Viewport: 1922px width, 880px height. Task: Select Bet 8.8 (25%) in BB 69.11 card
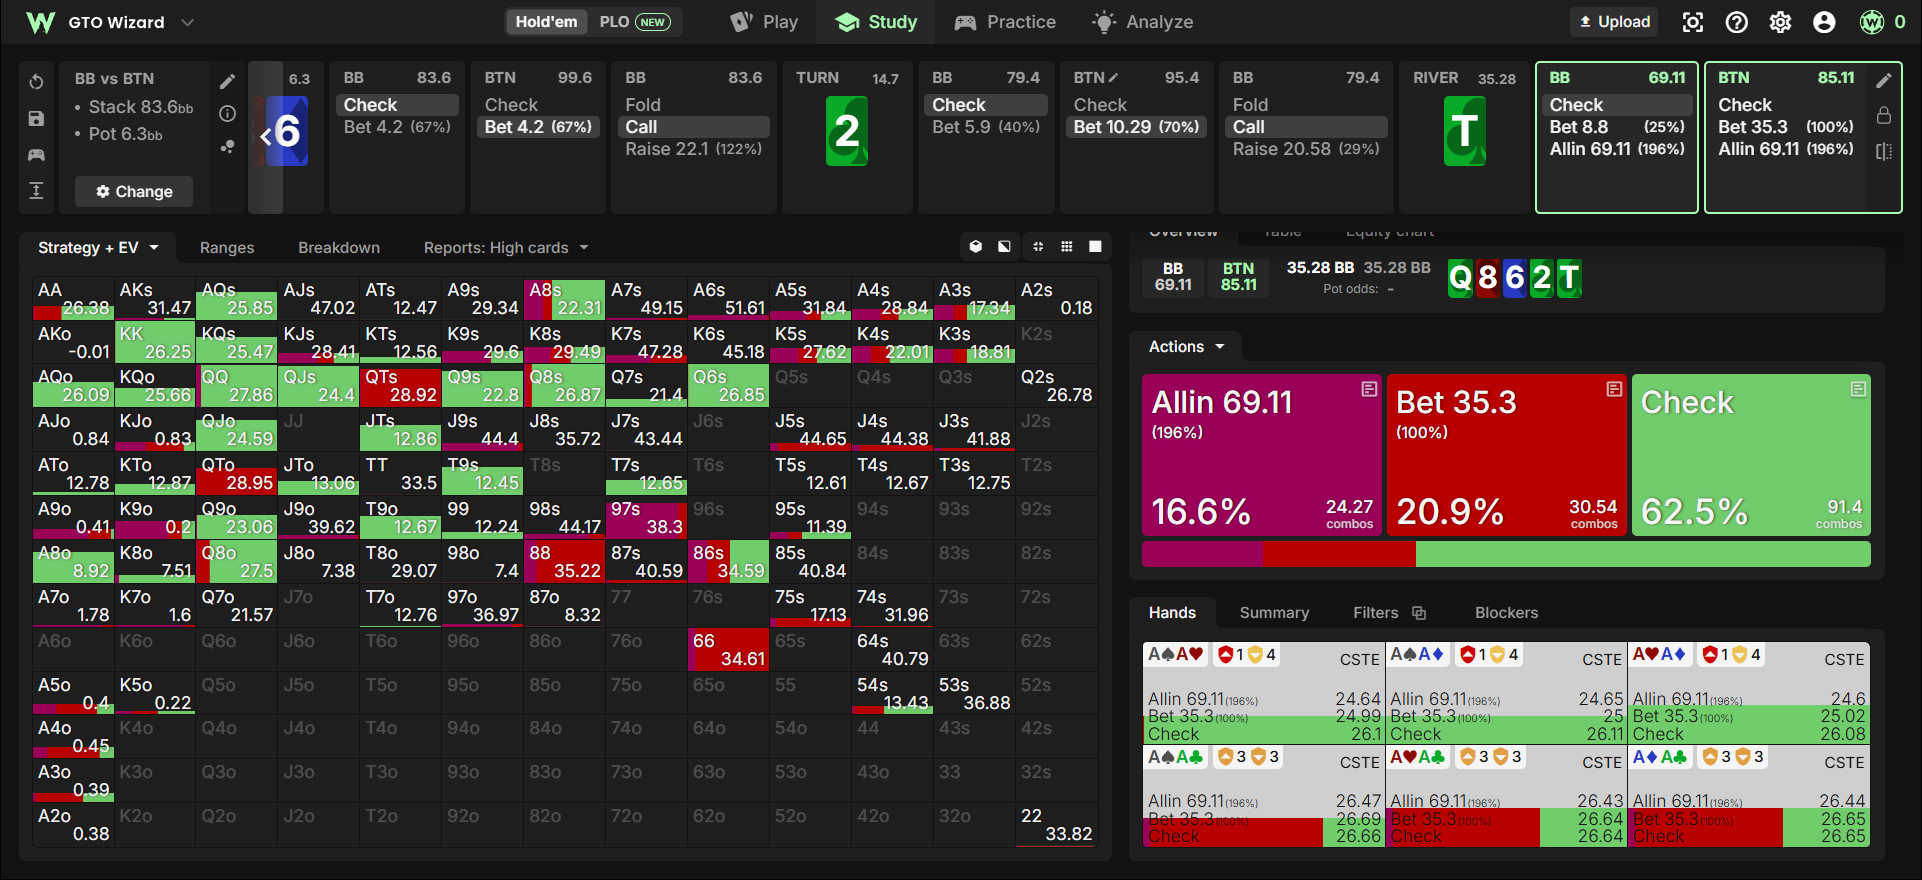[x=1617, y=127]
